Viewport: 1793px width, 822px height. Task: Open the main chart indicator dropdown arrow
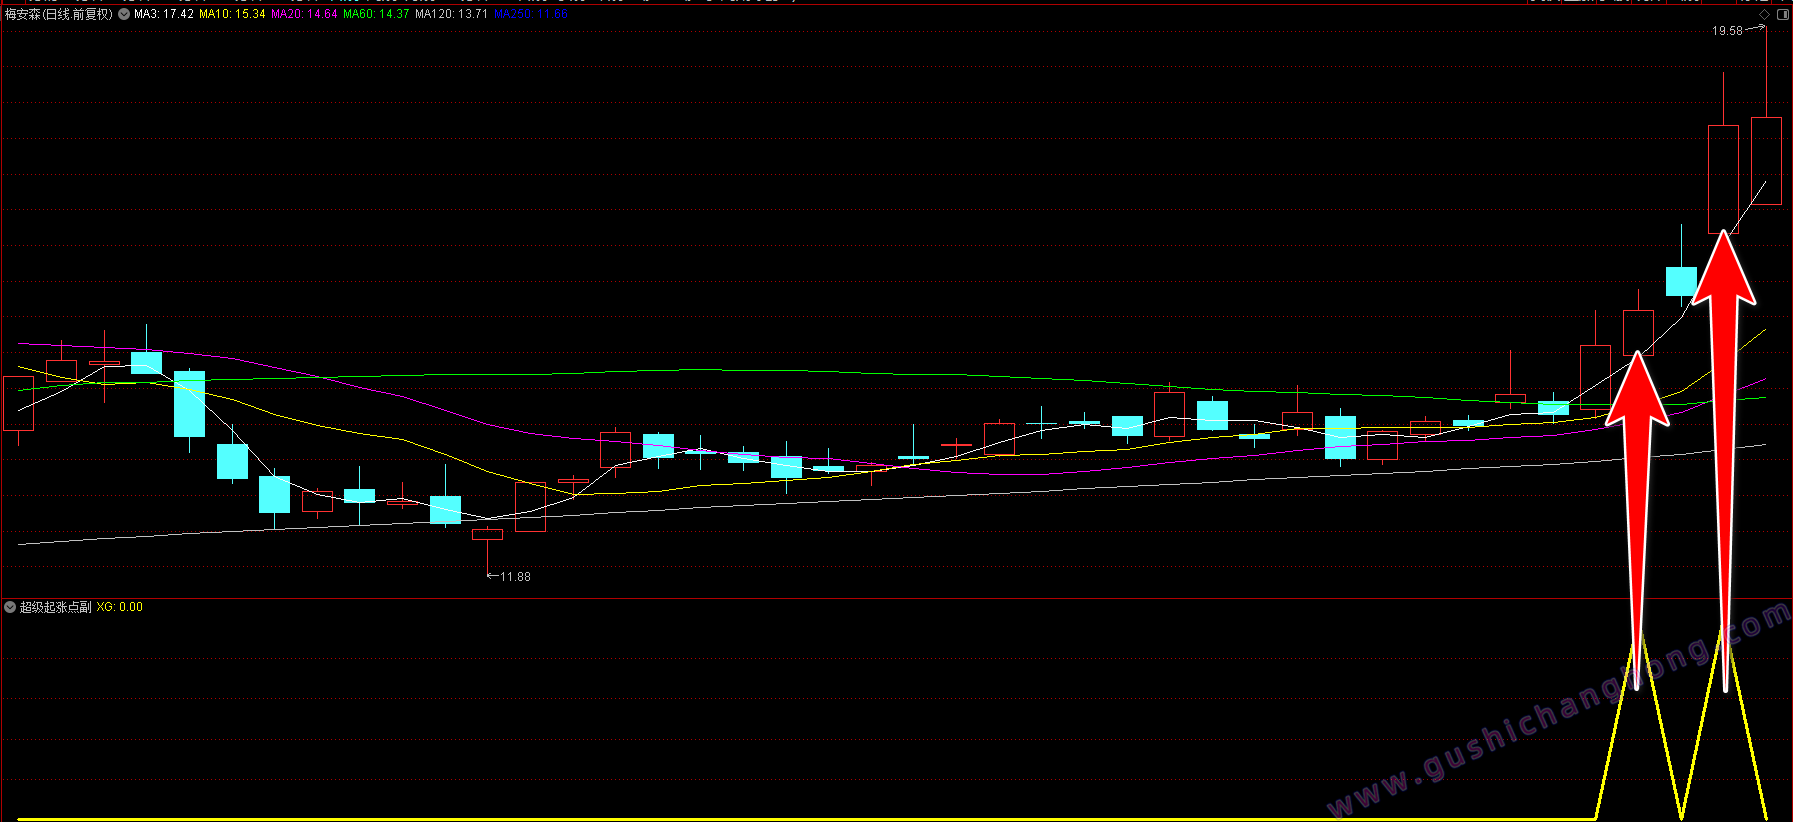point(124,14)
